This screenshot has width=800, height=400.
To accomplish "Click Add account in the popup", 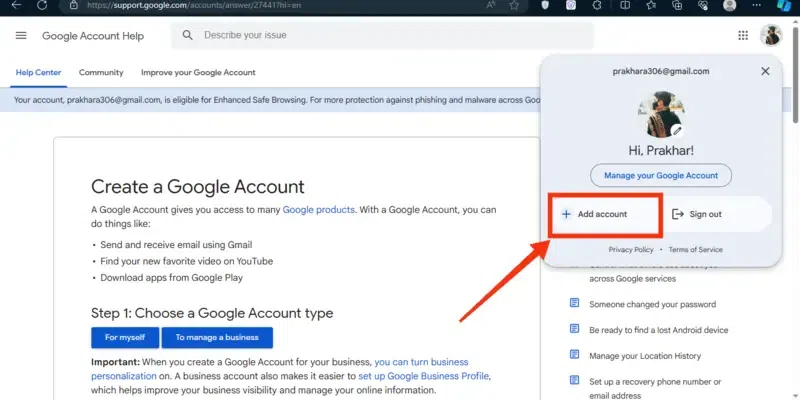I will tap(602, 214).
